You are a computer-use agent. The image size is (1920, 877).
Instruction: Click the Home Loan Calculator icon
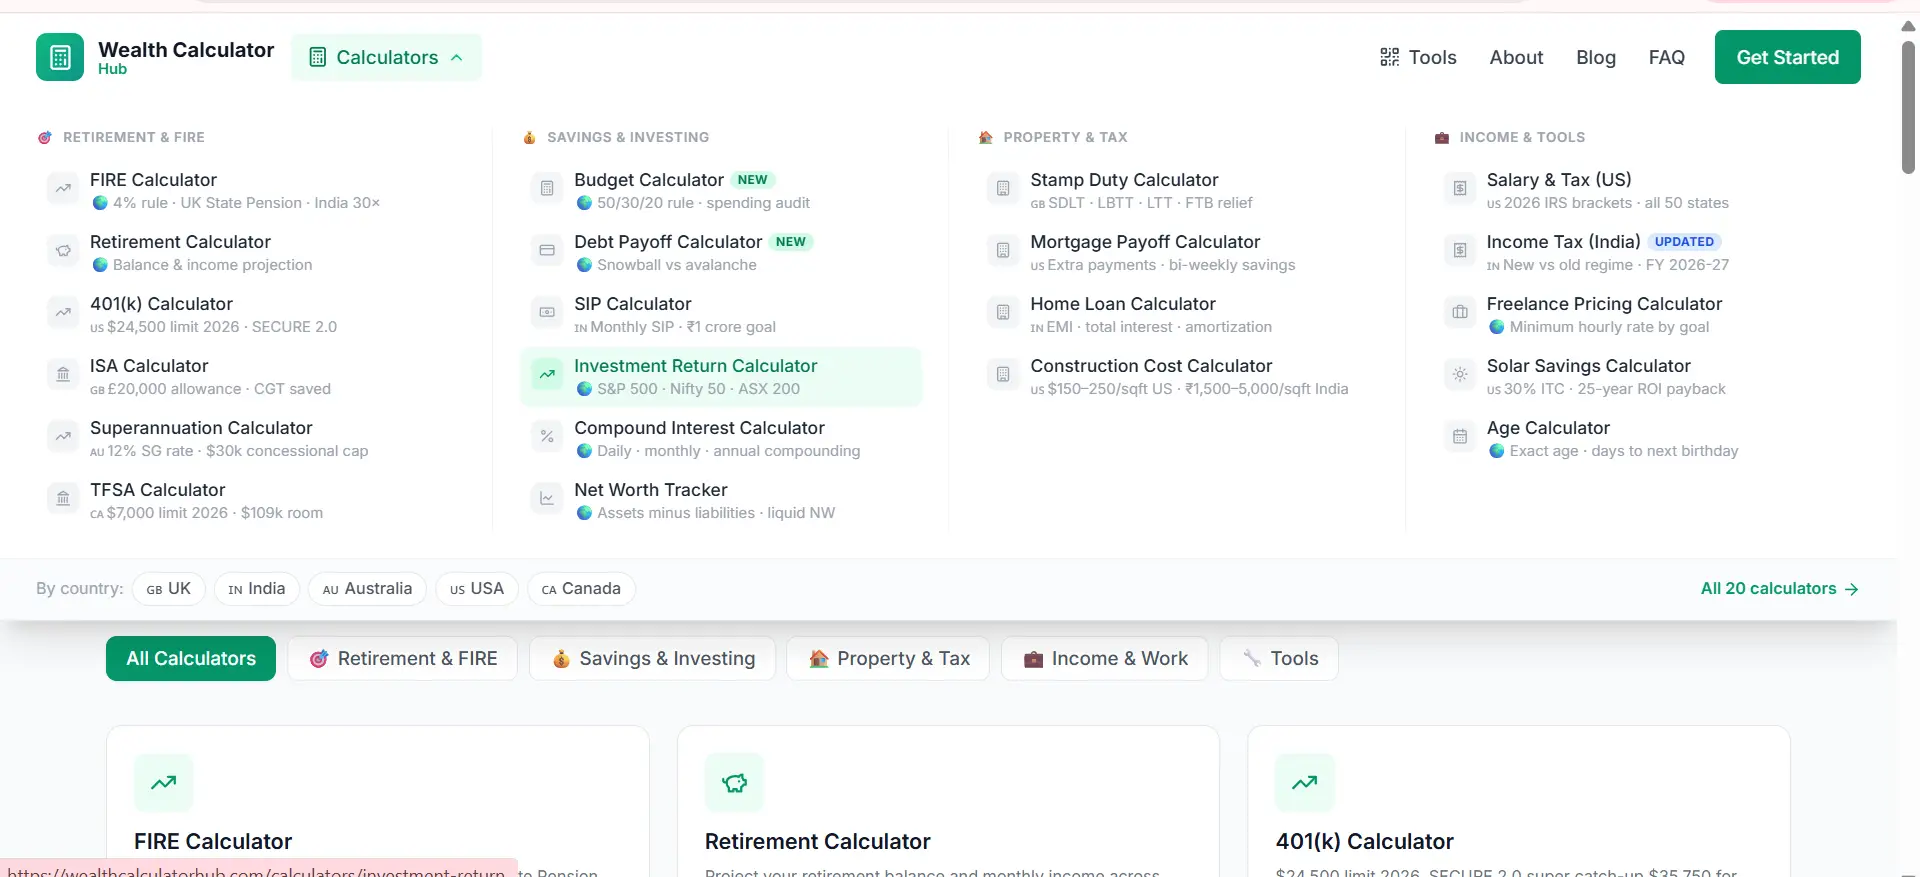(x=1003, y=313)
